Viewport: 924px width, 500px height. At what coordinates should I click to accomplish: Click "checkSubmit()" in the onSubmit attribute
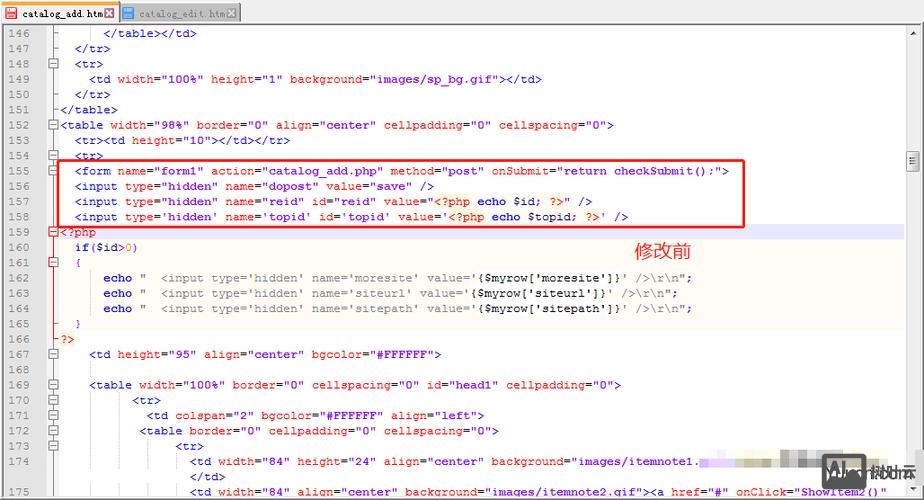[659, 171]
